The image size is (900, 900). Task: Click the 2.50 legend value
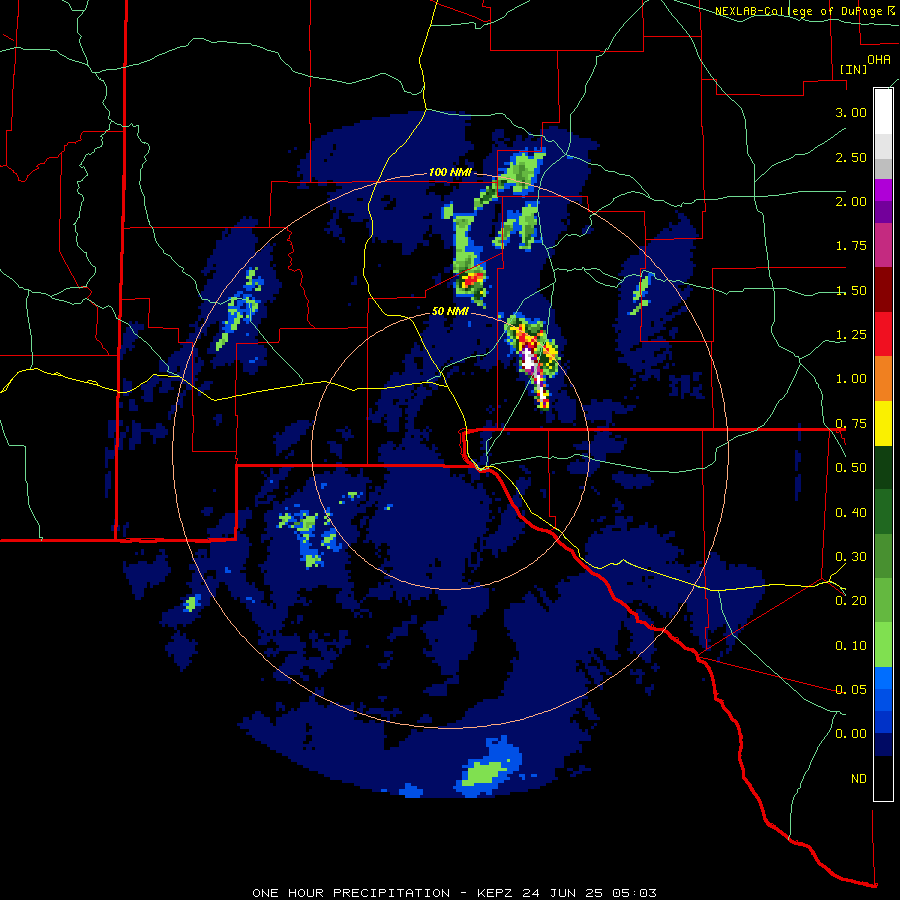851,157
